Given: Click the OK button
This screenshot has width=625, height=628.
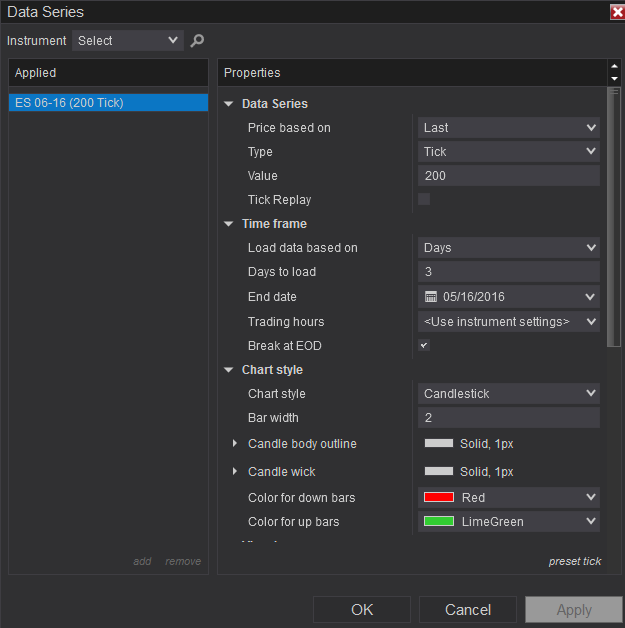Looking at the screenshot, I should click(x=362, y=610).
